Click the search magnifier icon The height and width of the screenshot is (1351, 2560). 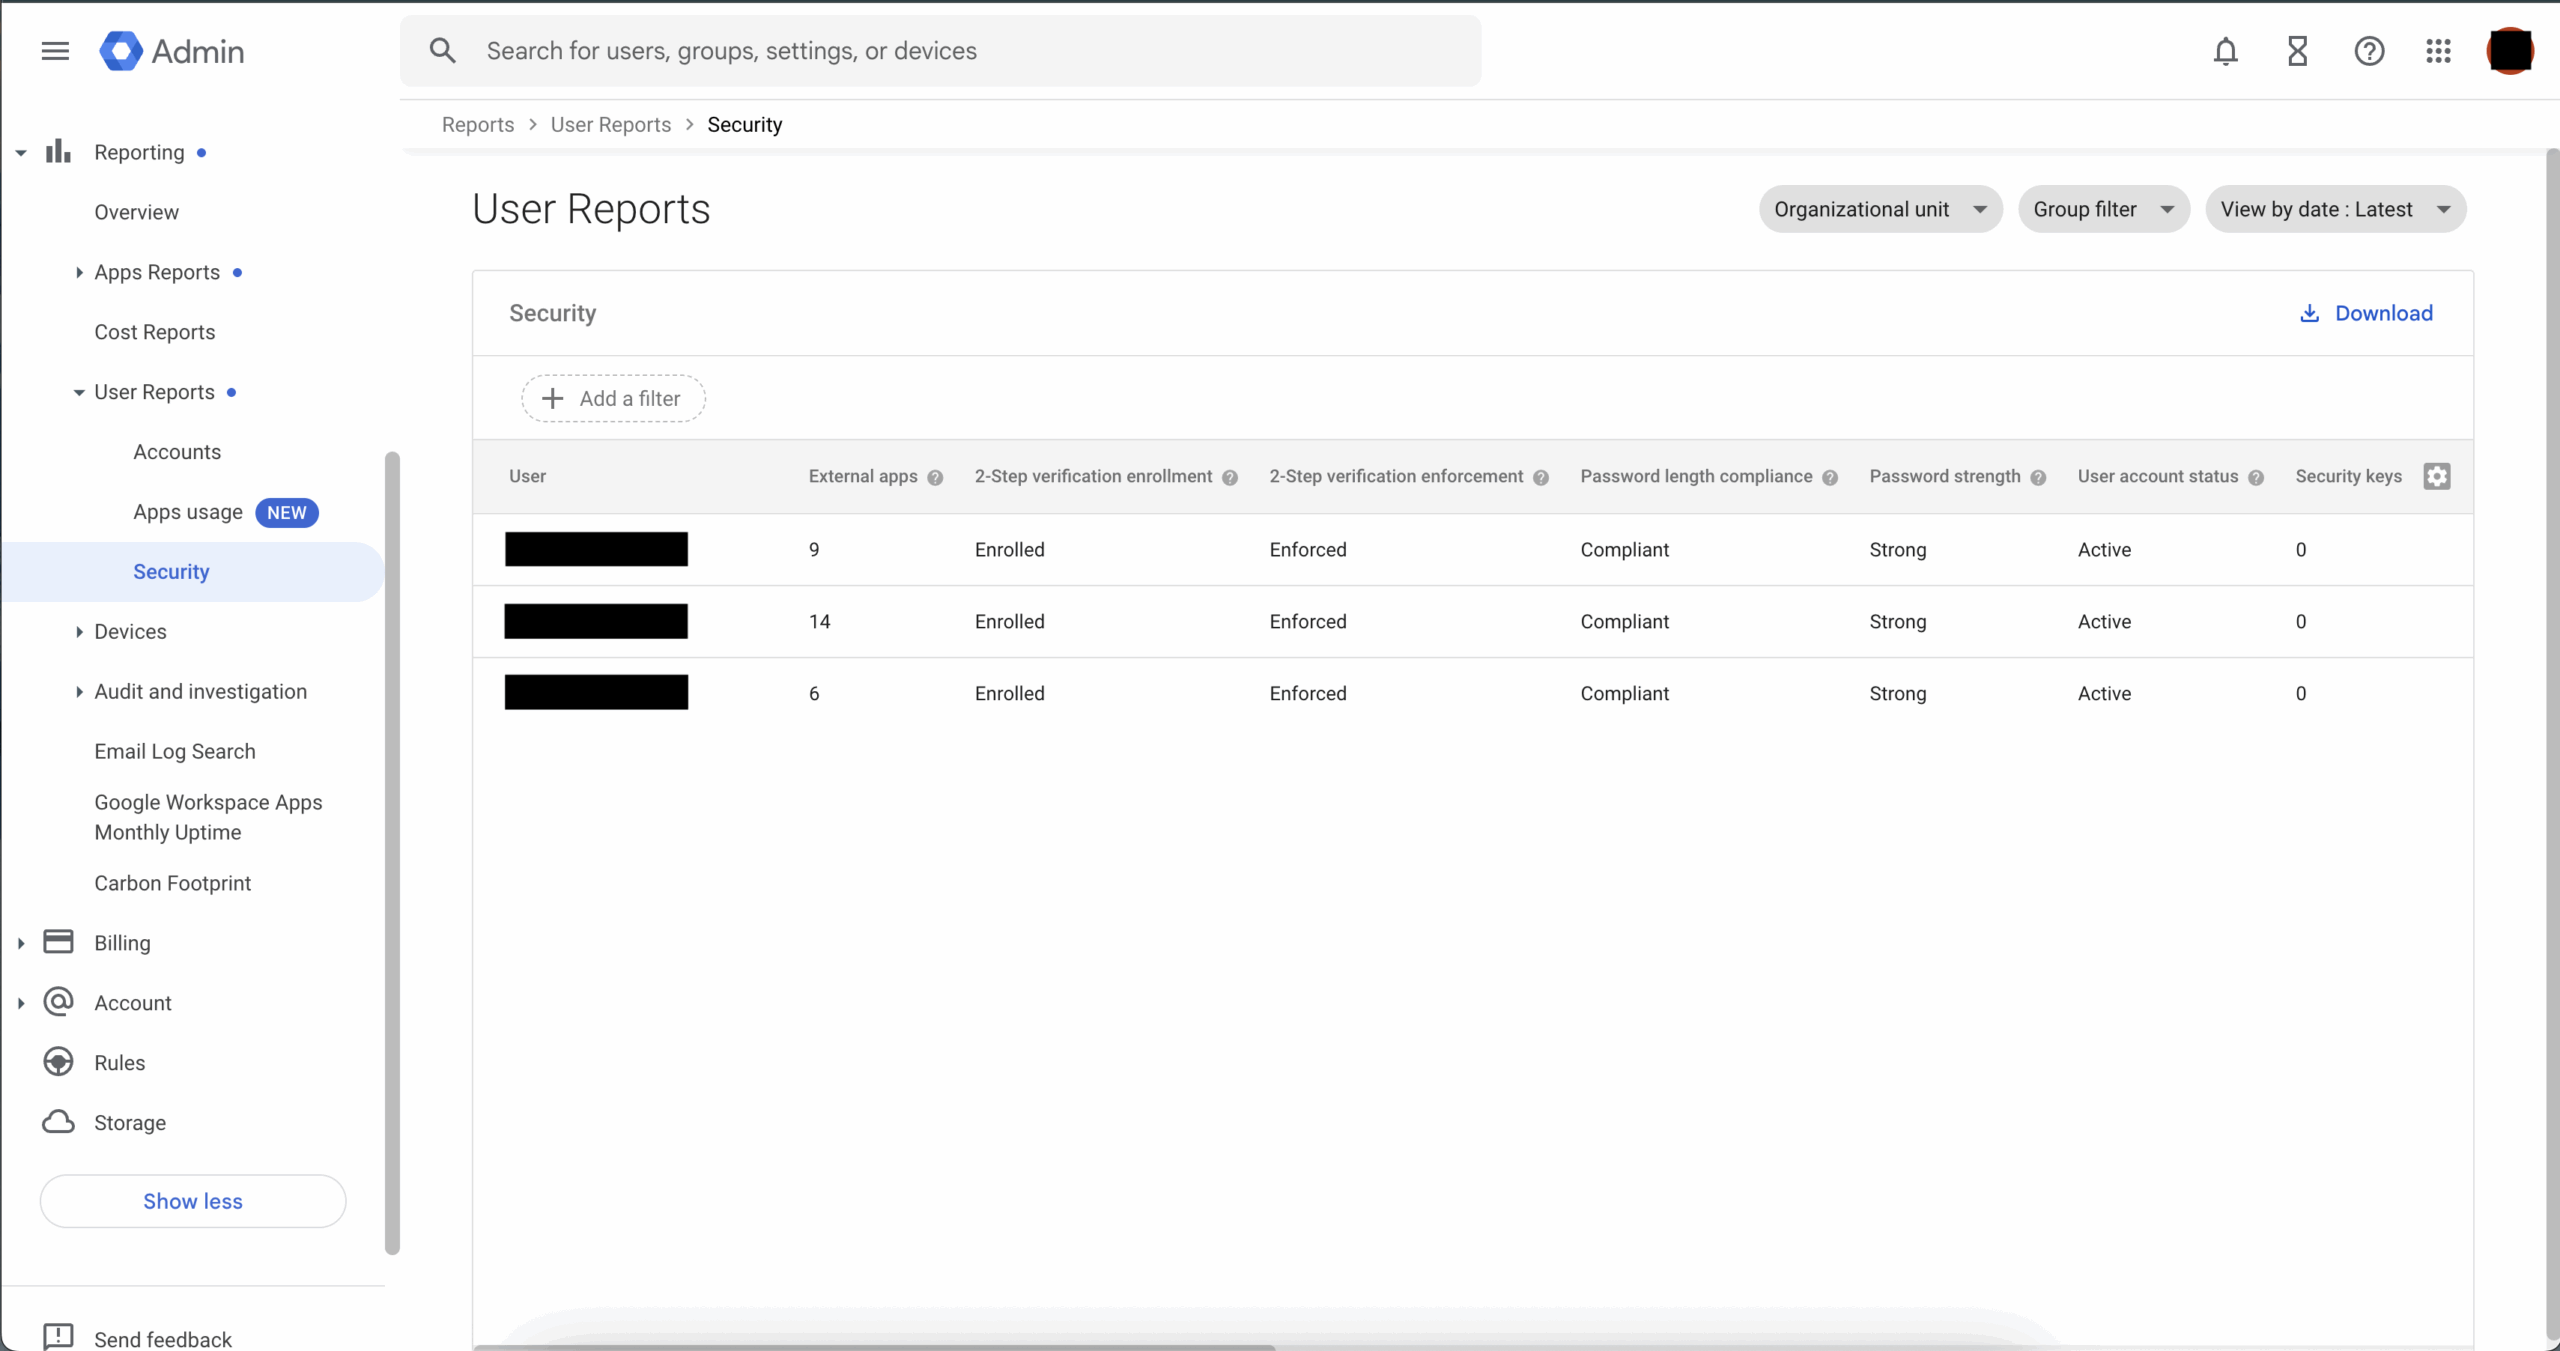443,51
